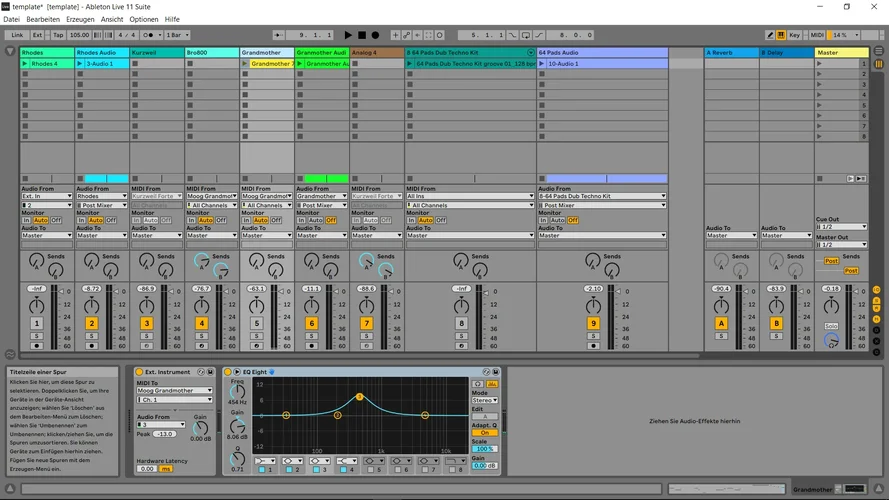The height and width of the screenshot is (500, 889).
Task: Toggle EQ Eight spectrum analyzer button
Action: click(x=492, y=384)
